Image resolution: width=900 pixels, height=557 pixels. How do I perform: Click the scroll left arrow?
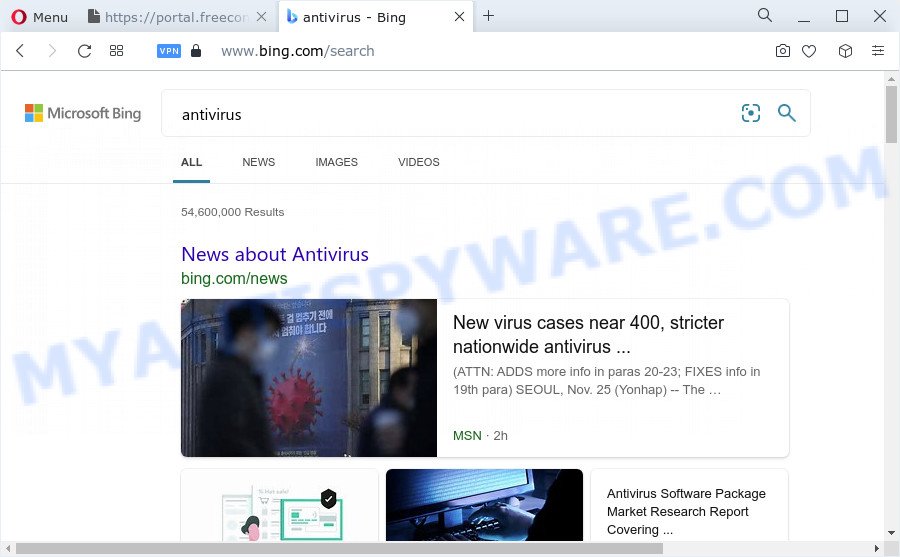tap(7, 548)
